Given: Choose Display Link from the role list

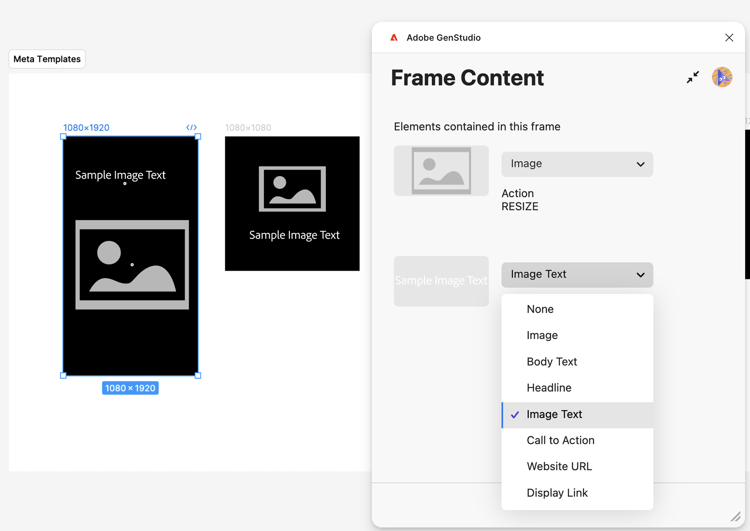Looking at the screenshot, I should click(x=577, y=493).
